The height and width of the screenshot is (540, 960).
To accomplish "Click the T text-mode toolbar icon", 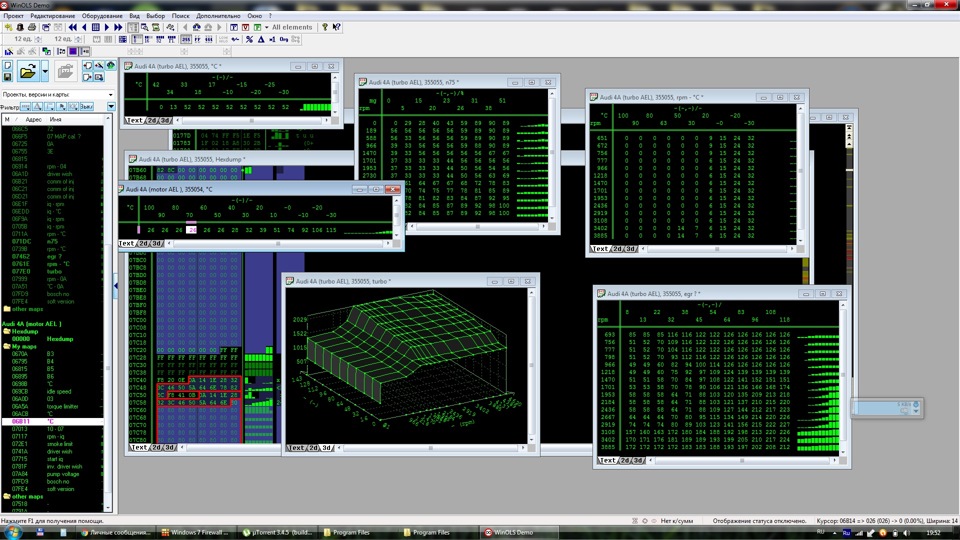I will pyautogui.click(x=234, y=27).
